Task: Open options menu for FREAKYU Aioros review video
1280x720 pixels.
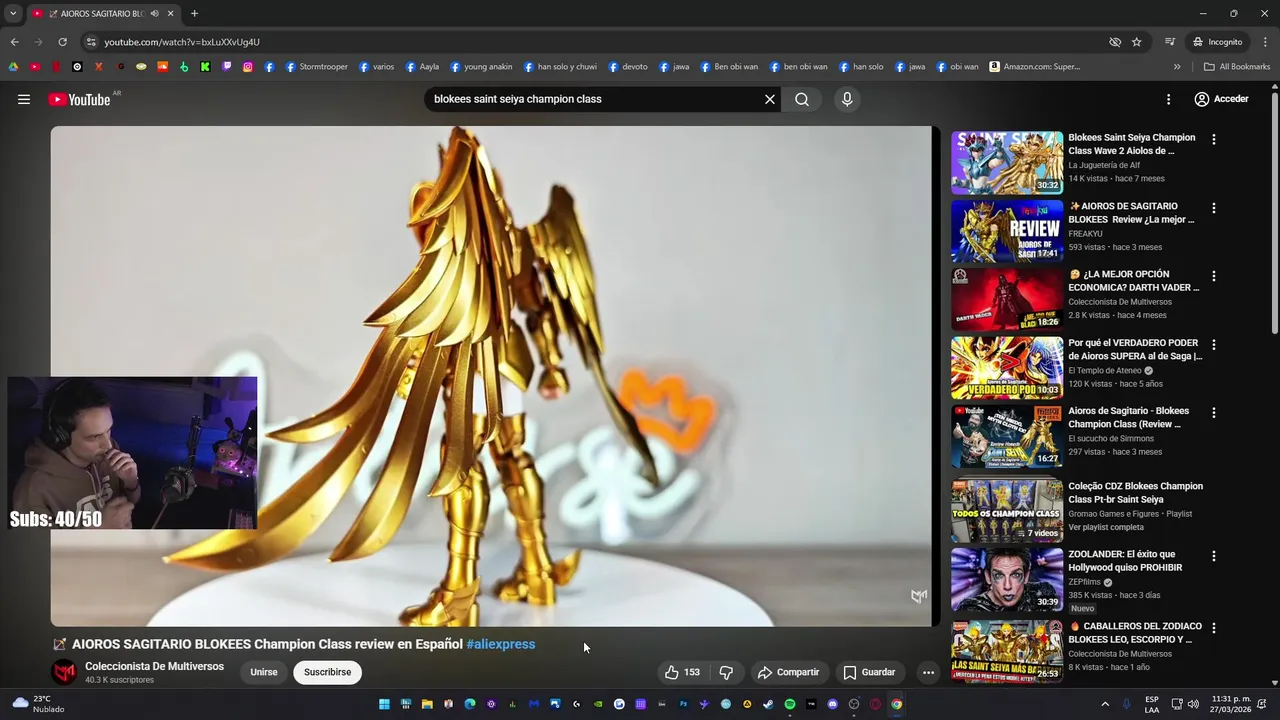Action: [1214, 208]
